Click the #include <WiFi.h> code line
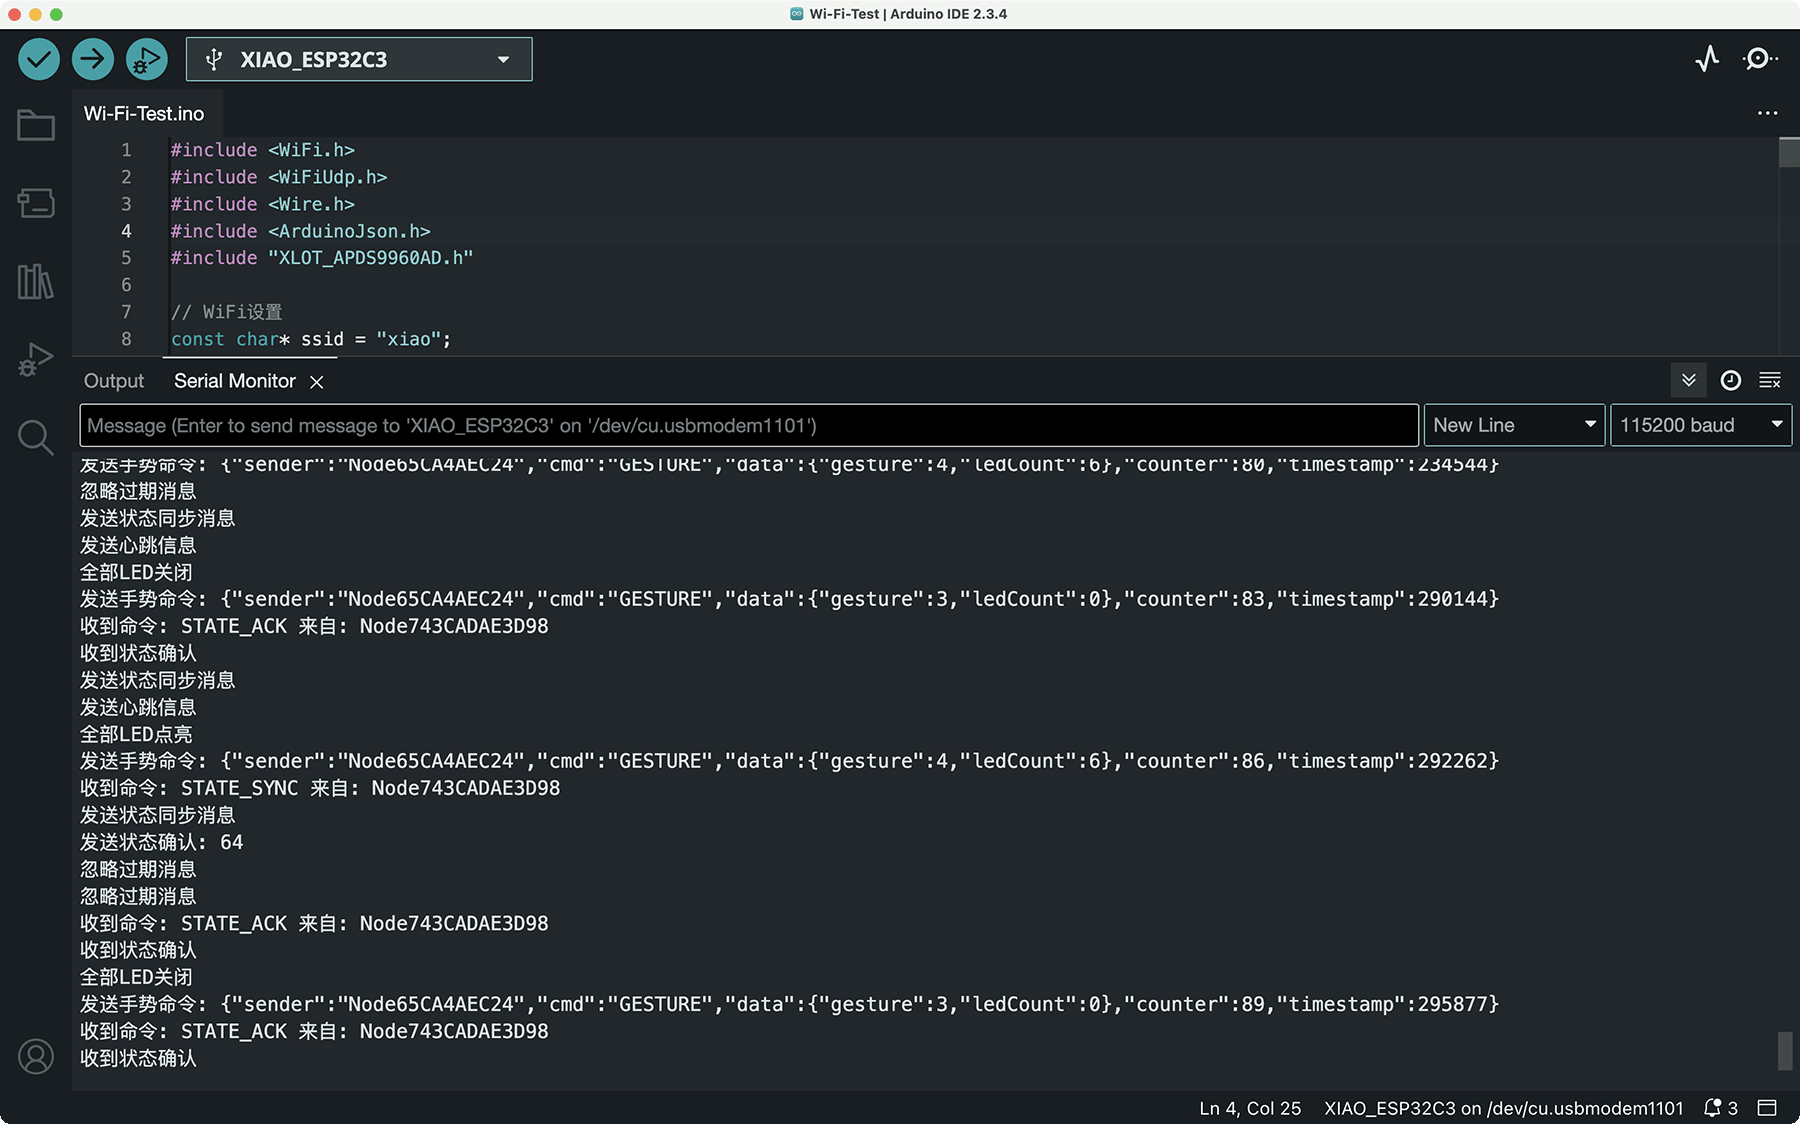The height and width of the screenshot is (1124, 1800). click(263, 150)
